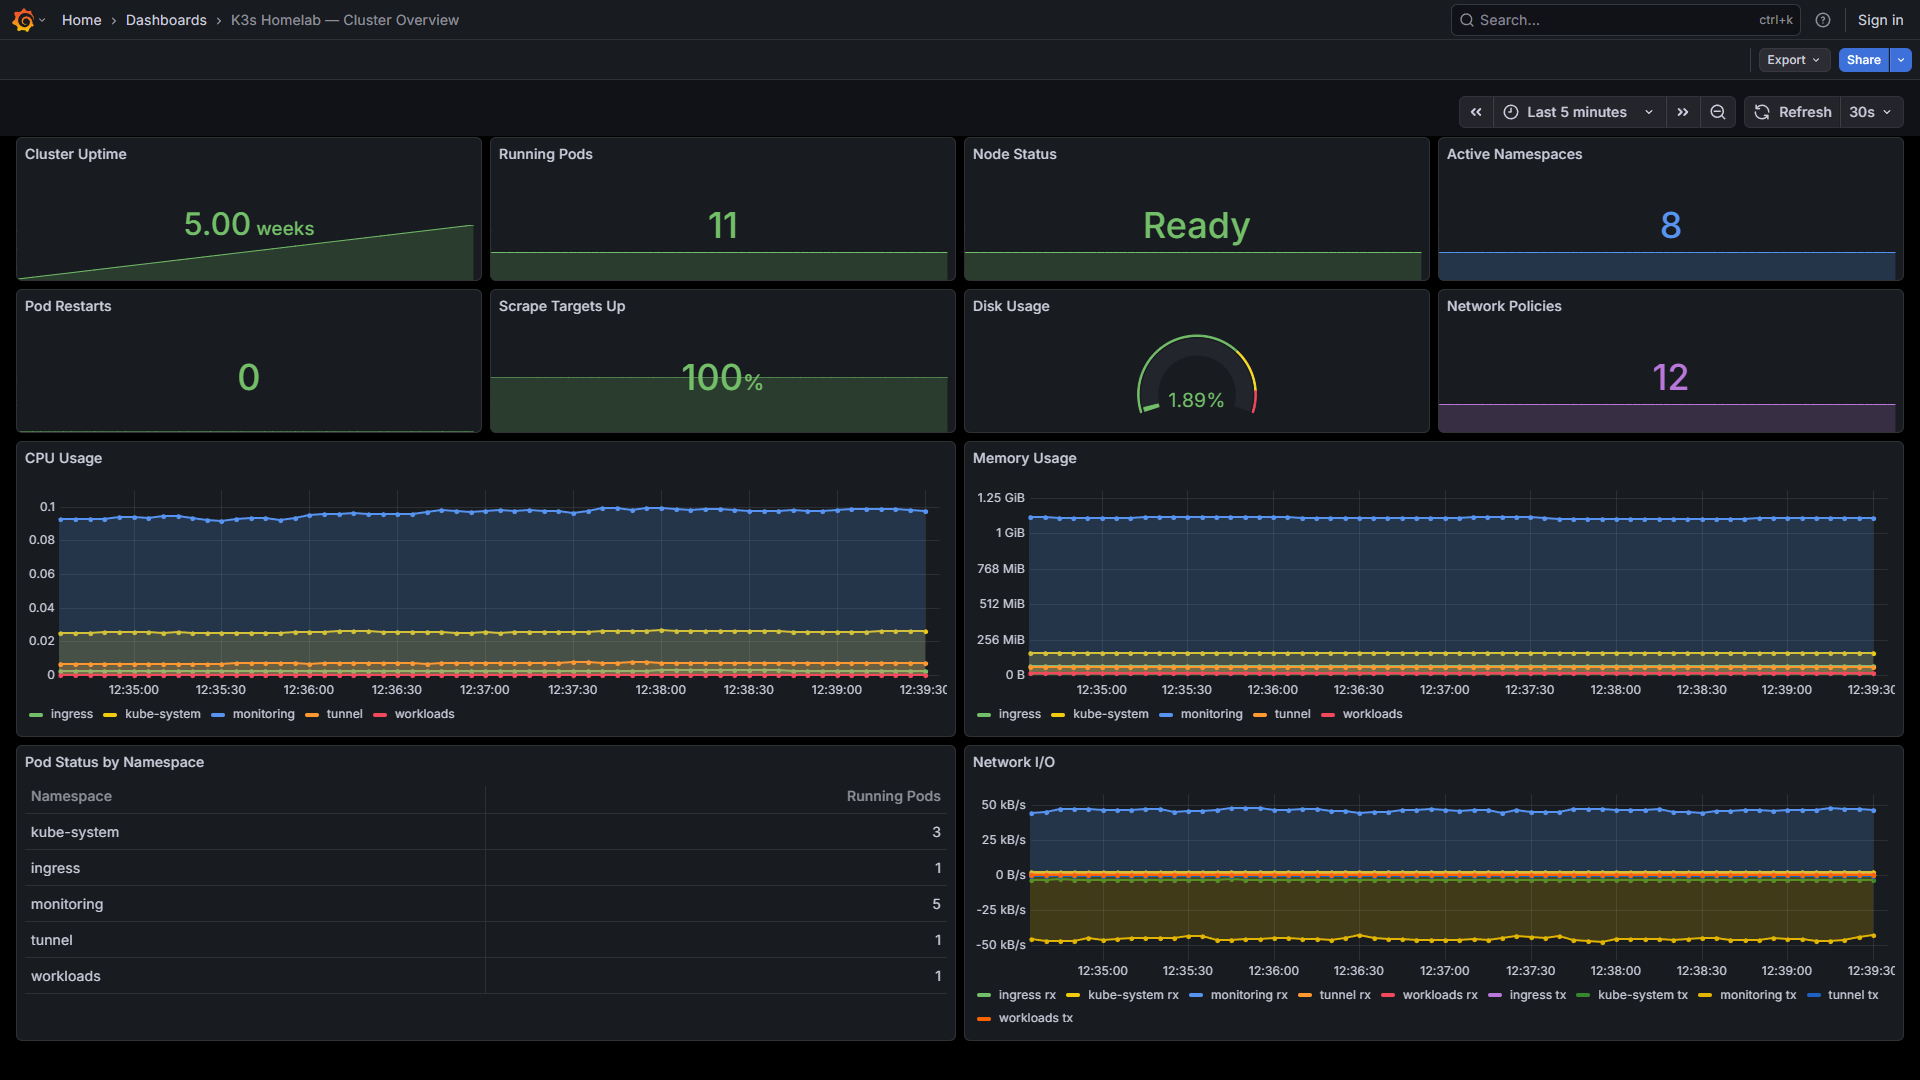Click the time range zoom out icon

pos(1717,112)
